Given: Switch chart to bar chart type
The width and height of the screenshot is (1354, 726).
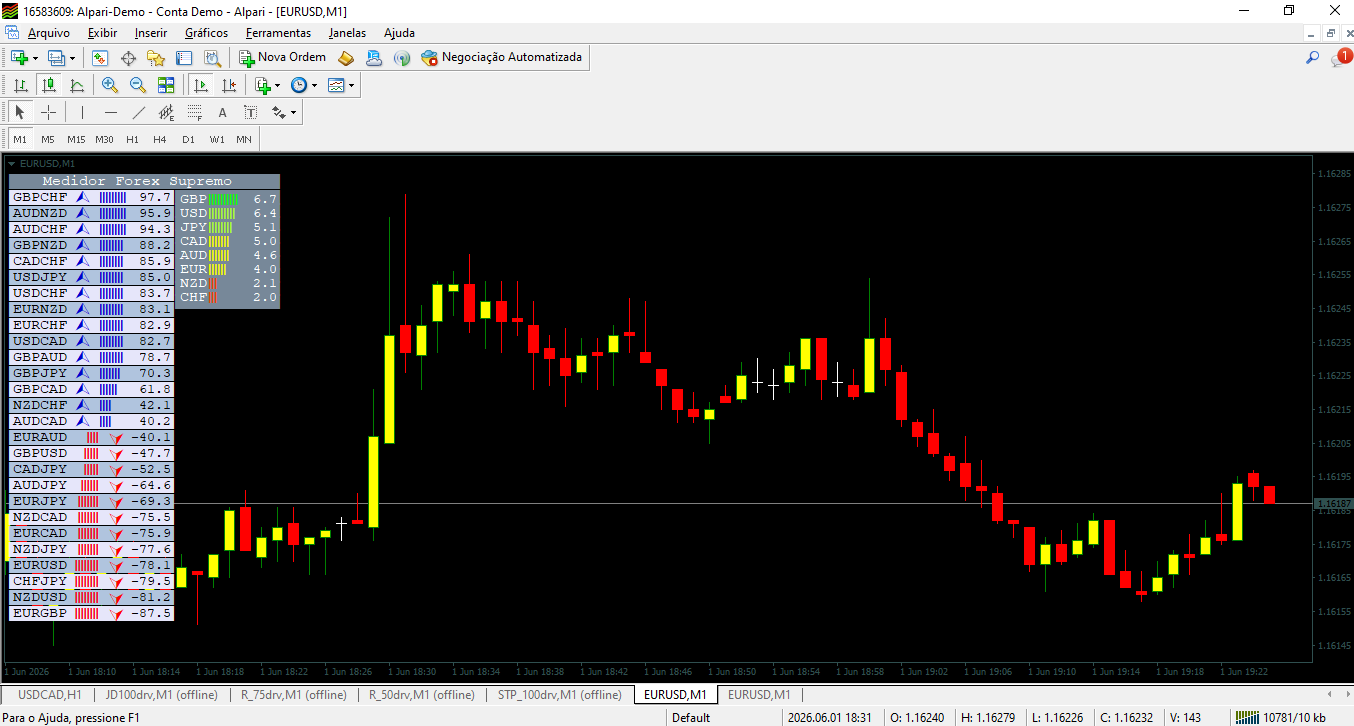Looking at the screenshot, I should 20,86.
